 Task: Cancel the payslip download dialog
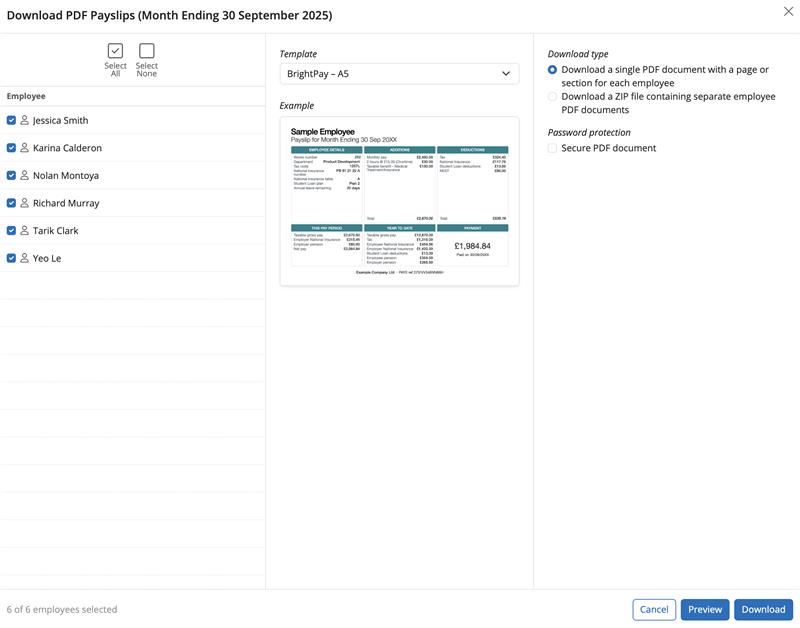pos(654,609)
